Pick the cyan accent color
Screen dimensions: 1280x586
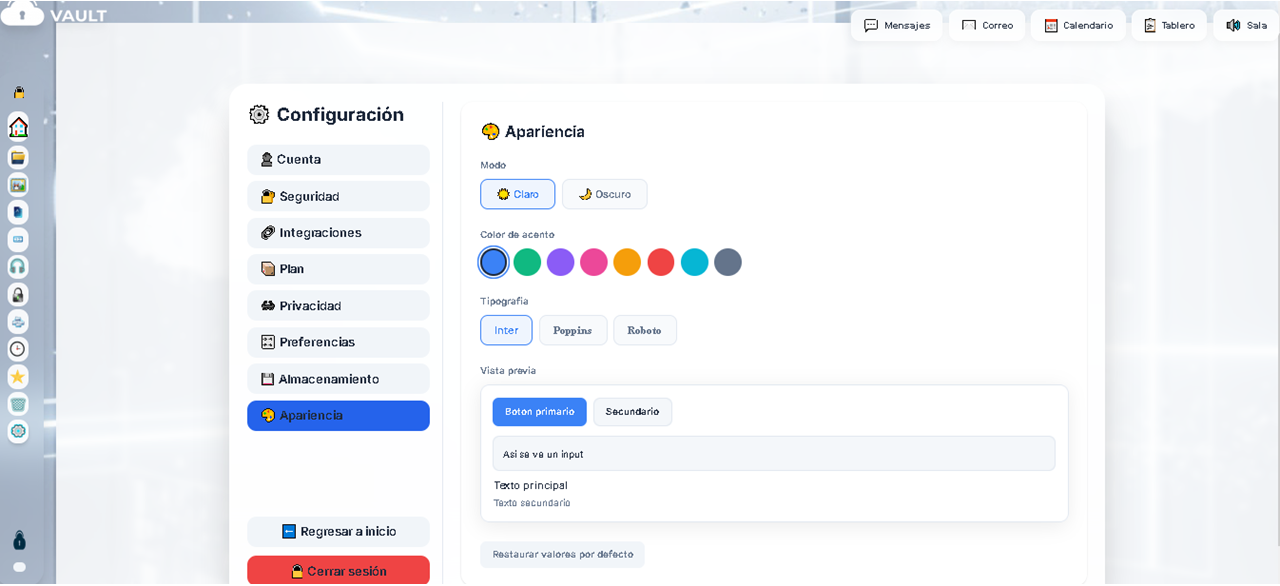click(x=695, y=262)
